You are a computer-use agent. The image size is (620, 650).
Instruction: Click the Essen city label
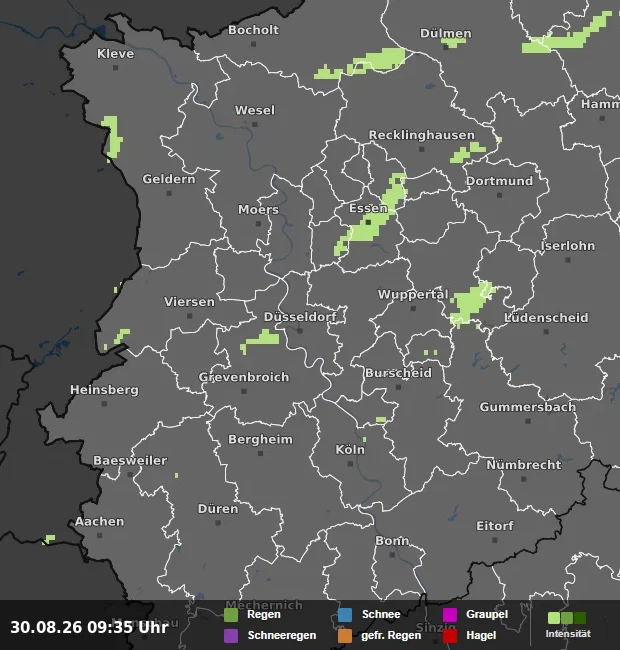coord(368,208)
